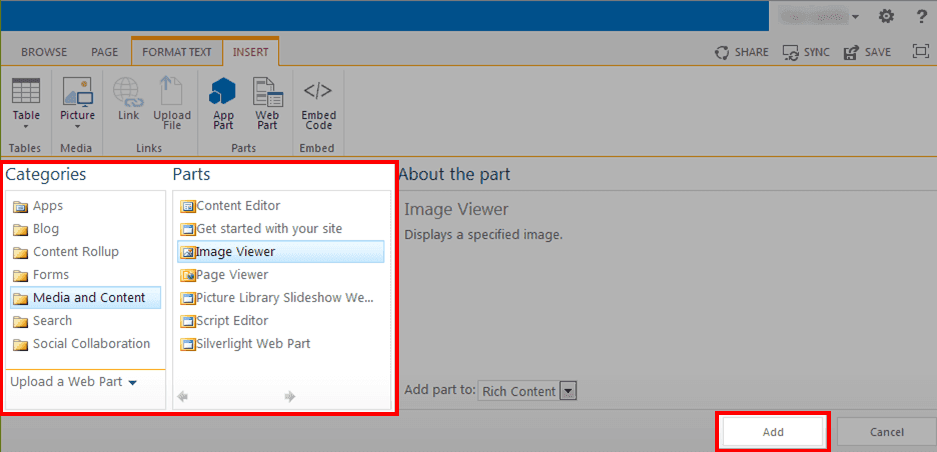Click the App Part icon
The image size is (937, 452).
point(223,92)
